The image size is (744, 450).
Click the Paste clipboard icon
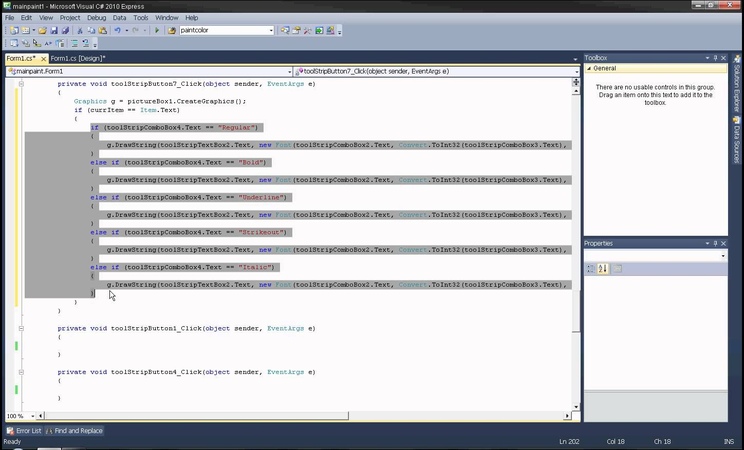102,30
